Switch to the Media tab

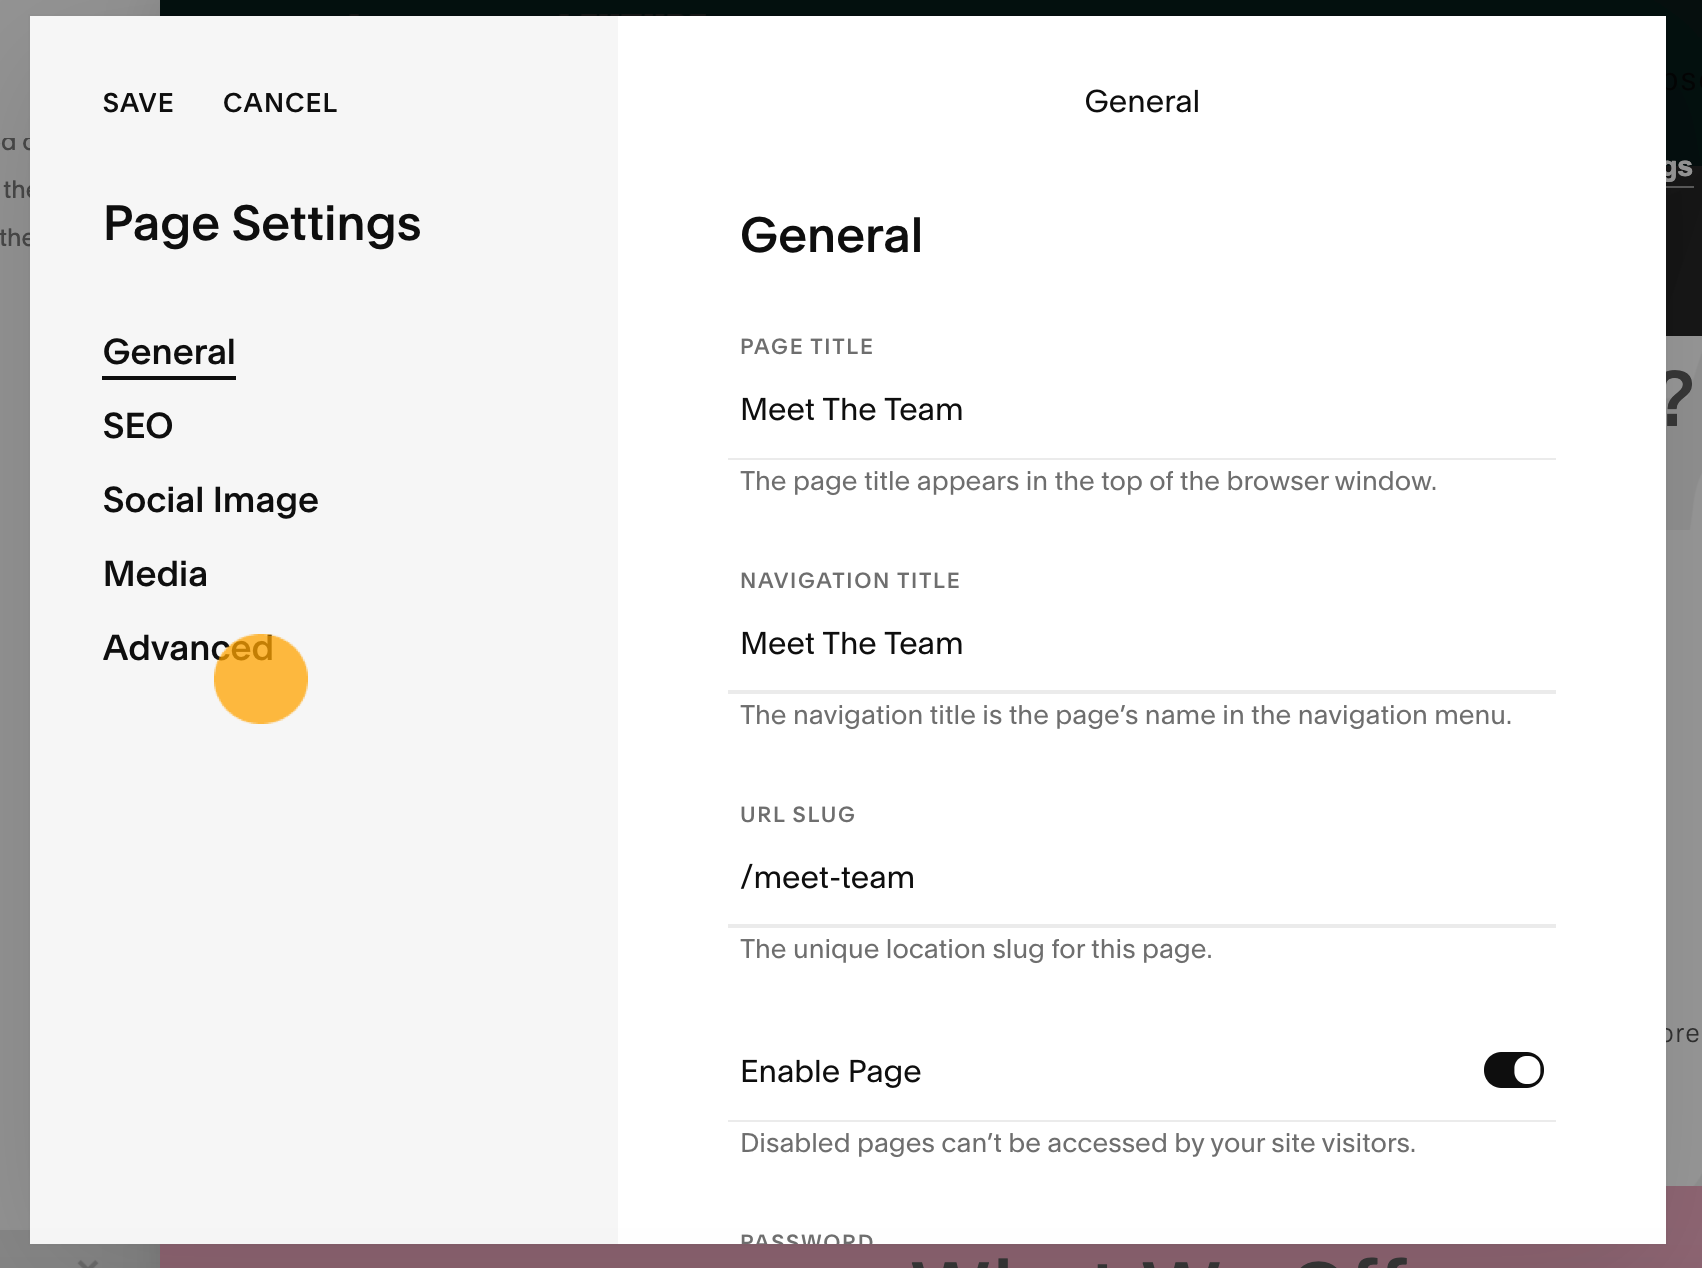(x=155, y=574)
